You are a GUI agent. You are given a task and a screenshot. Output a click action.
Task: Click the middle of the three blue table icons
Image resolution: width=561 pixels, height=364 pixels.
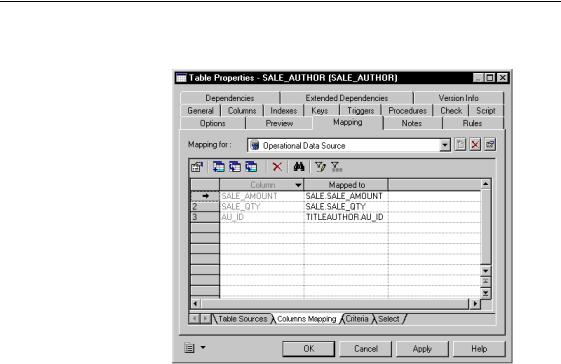(x=235, y=167)
